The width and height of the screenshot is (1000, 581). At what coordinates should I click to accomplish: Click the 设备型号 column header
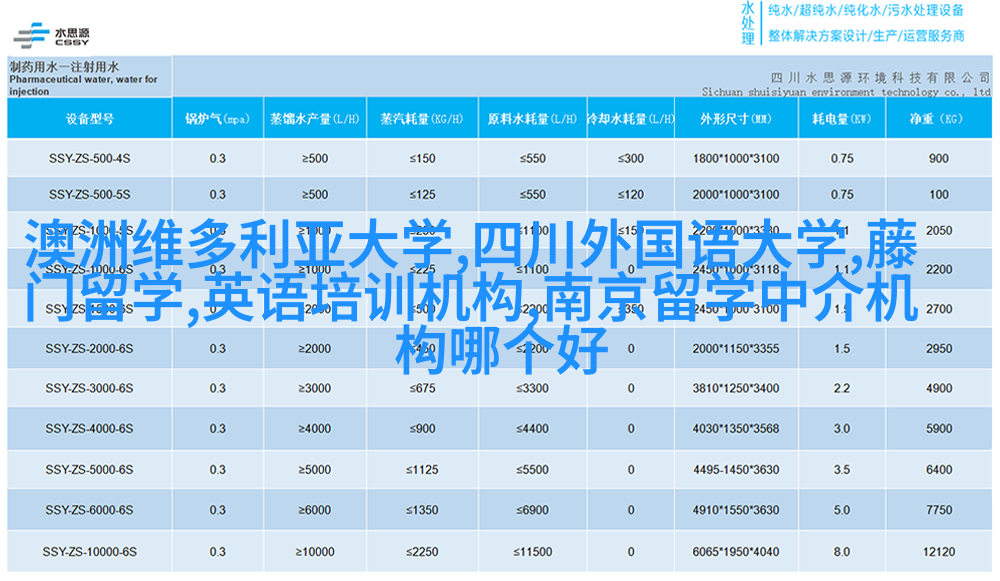tap(89, 119)
